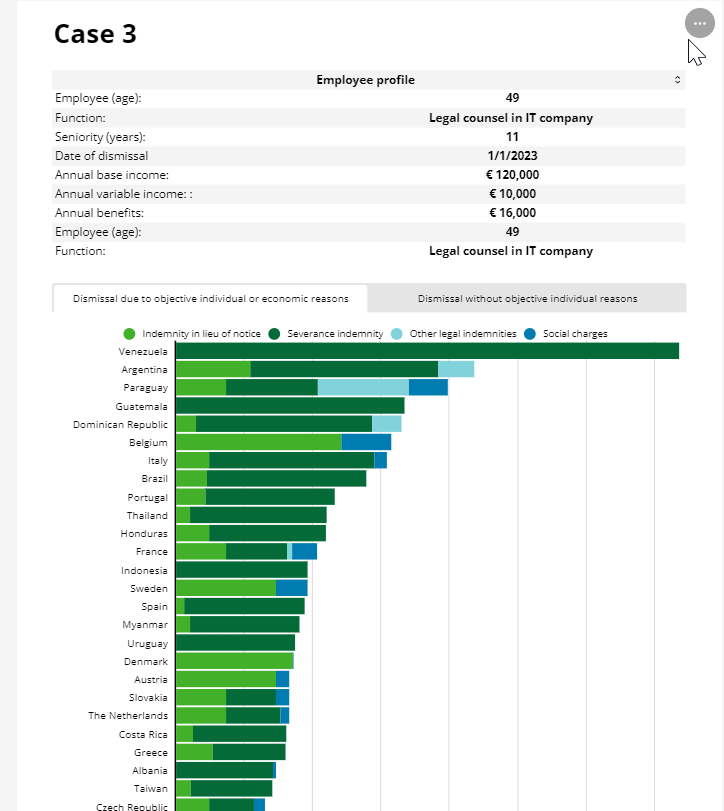Click Paraguay's social charges bar segment
Image resolution: width=724 pixels, height=811 pixels.
[428, 387]
